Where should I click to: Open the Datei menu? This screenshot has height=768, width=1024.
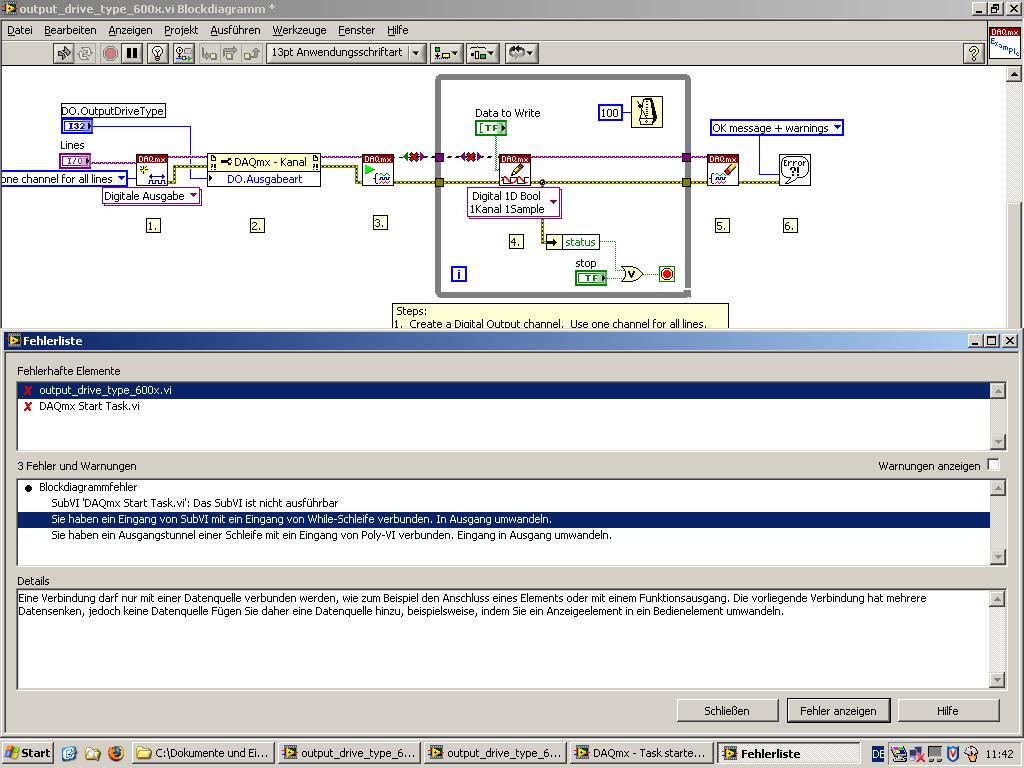[20, 30]
